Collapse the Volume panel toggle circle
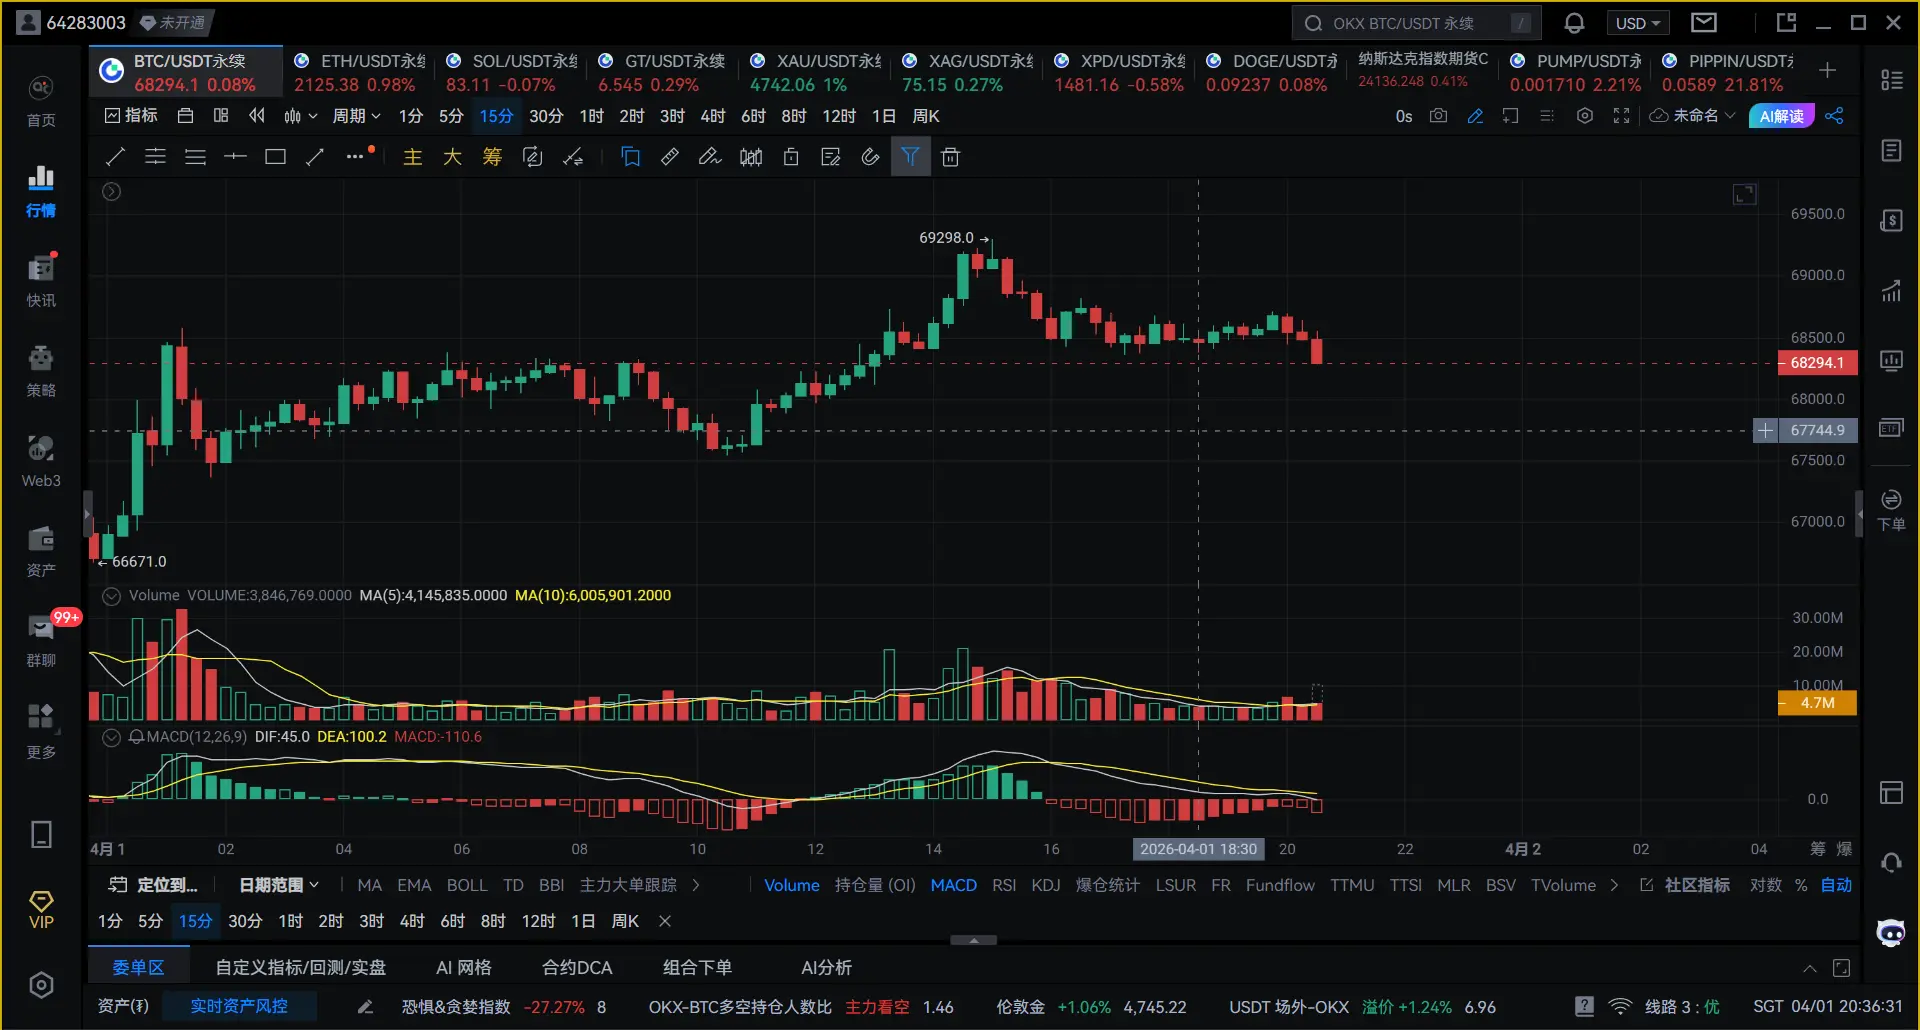Image resolution: width=1920 pixels, height=1030 pixels. coord(112,596)
